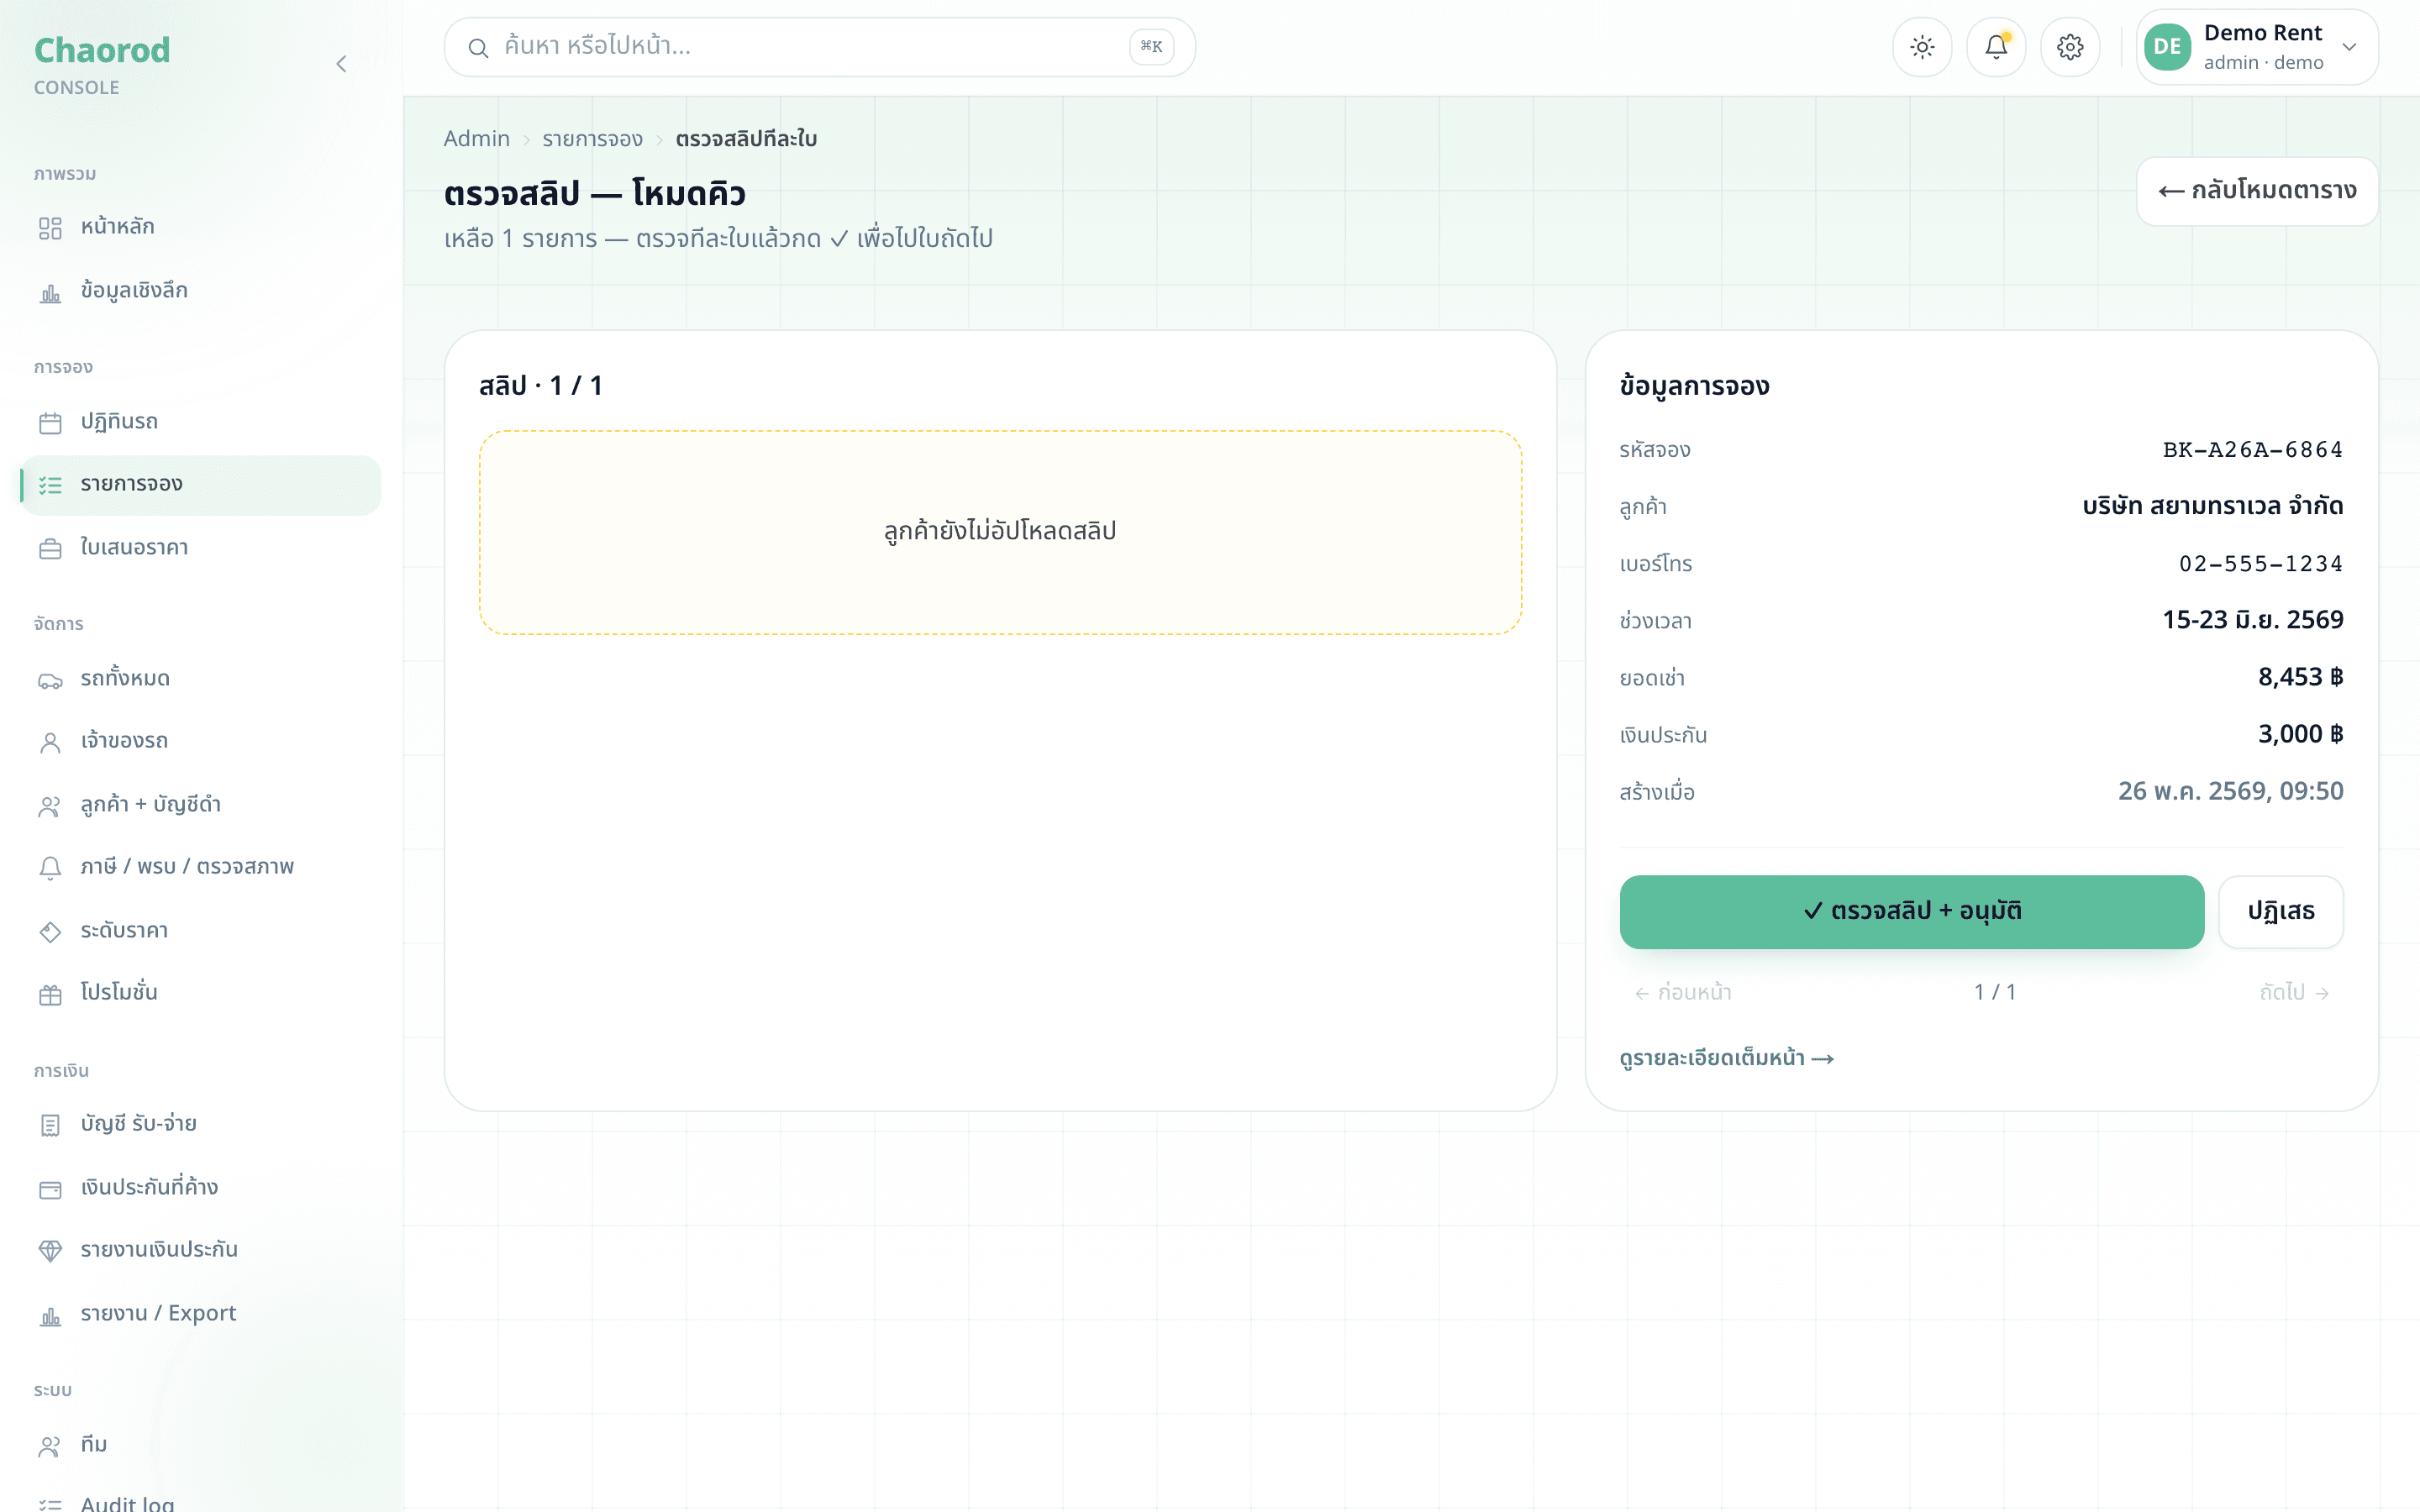Viewport: 2420px width, 1512px height.
Task: Click รายการจอง breadcrumb link
Action: 592,139
